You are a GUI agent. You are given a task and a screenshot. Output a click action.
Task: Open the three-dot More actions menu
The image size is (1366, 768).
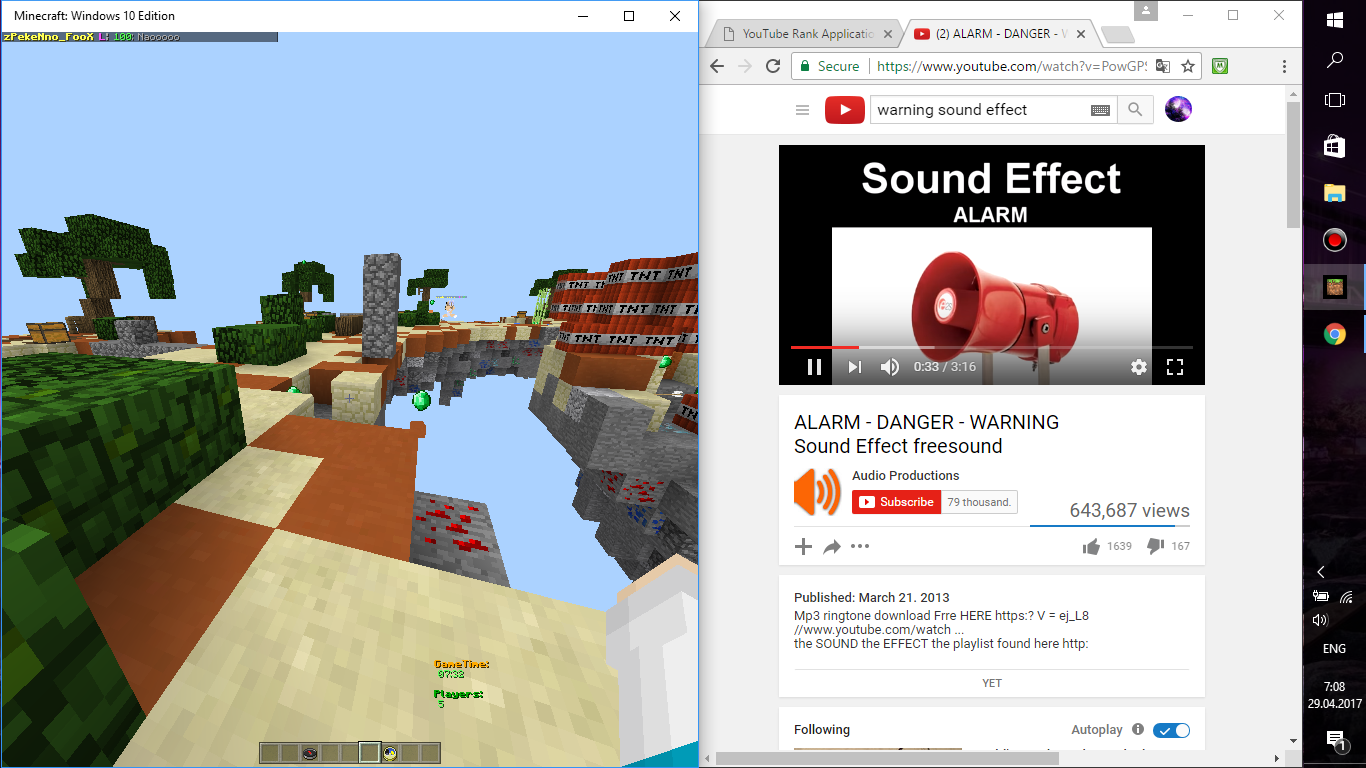point(860,546)
